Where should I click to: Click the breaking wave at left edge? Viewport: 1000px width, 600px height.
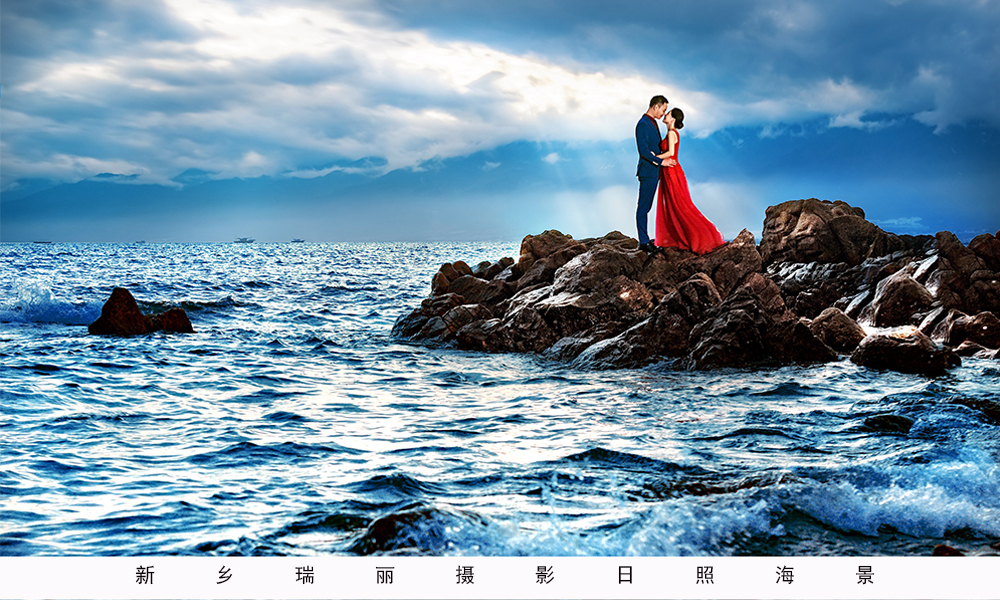(35, 303)
